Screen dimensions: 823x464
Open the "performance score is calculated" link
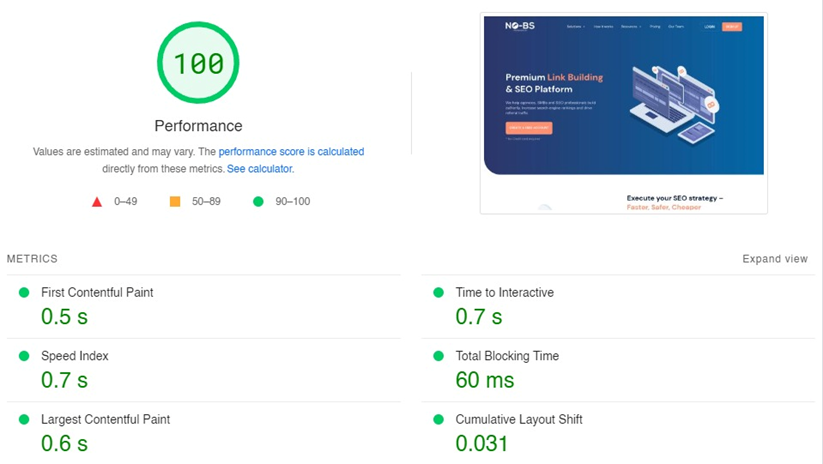click(x=291, y=152)
